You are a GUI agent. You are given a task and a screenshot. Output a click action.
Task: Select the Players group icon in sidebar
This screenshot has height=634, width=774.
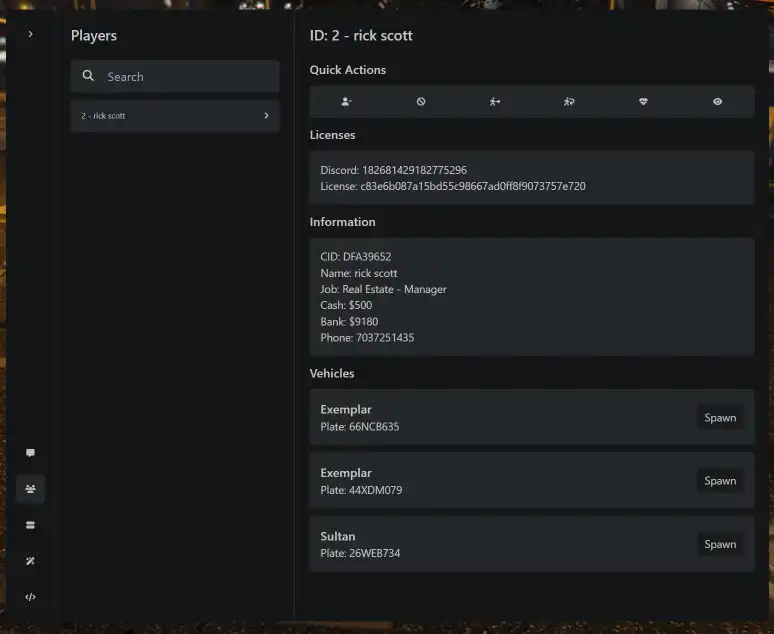click(31, 489)
